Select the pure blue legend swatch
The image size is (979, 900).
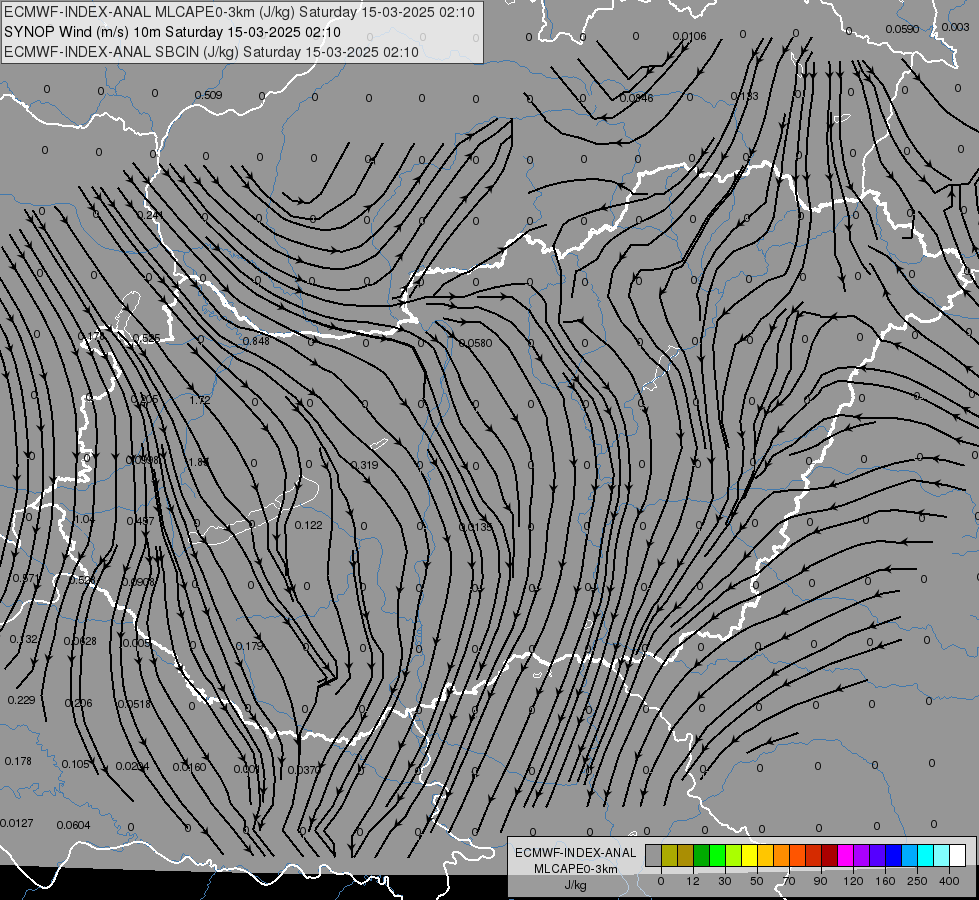894,855
